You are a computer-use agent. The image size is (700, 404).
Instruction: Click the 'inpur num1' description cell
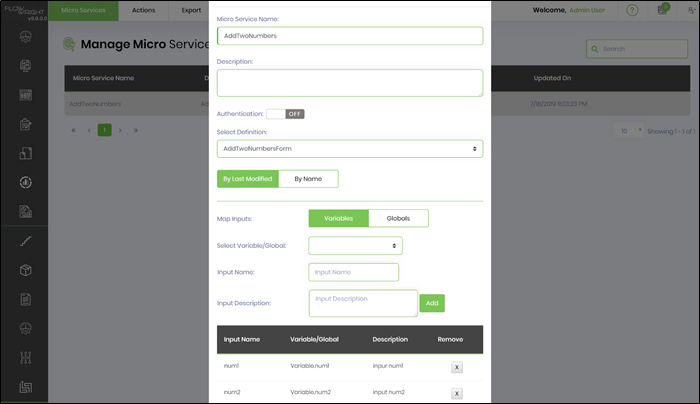pos(388,366)
